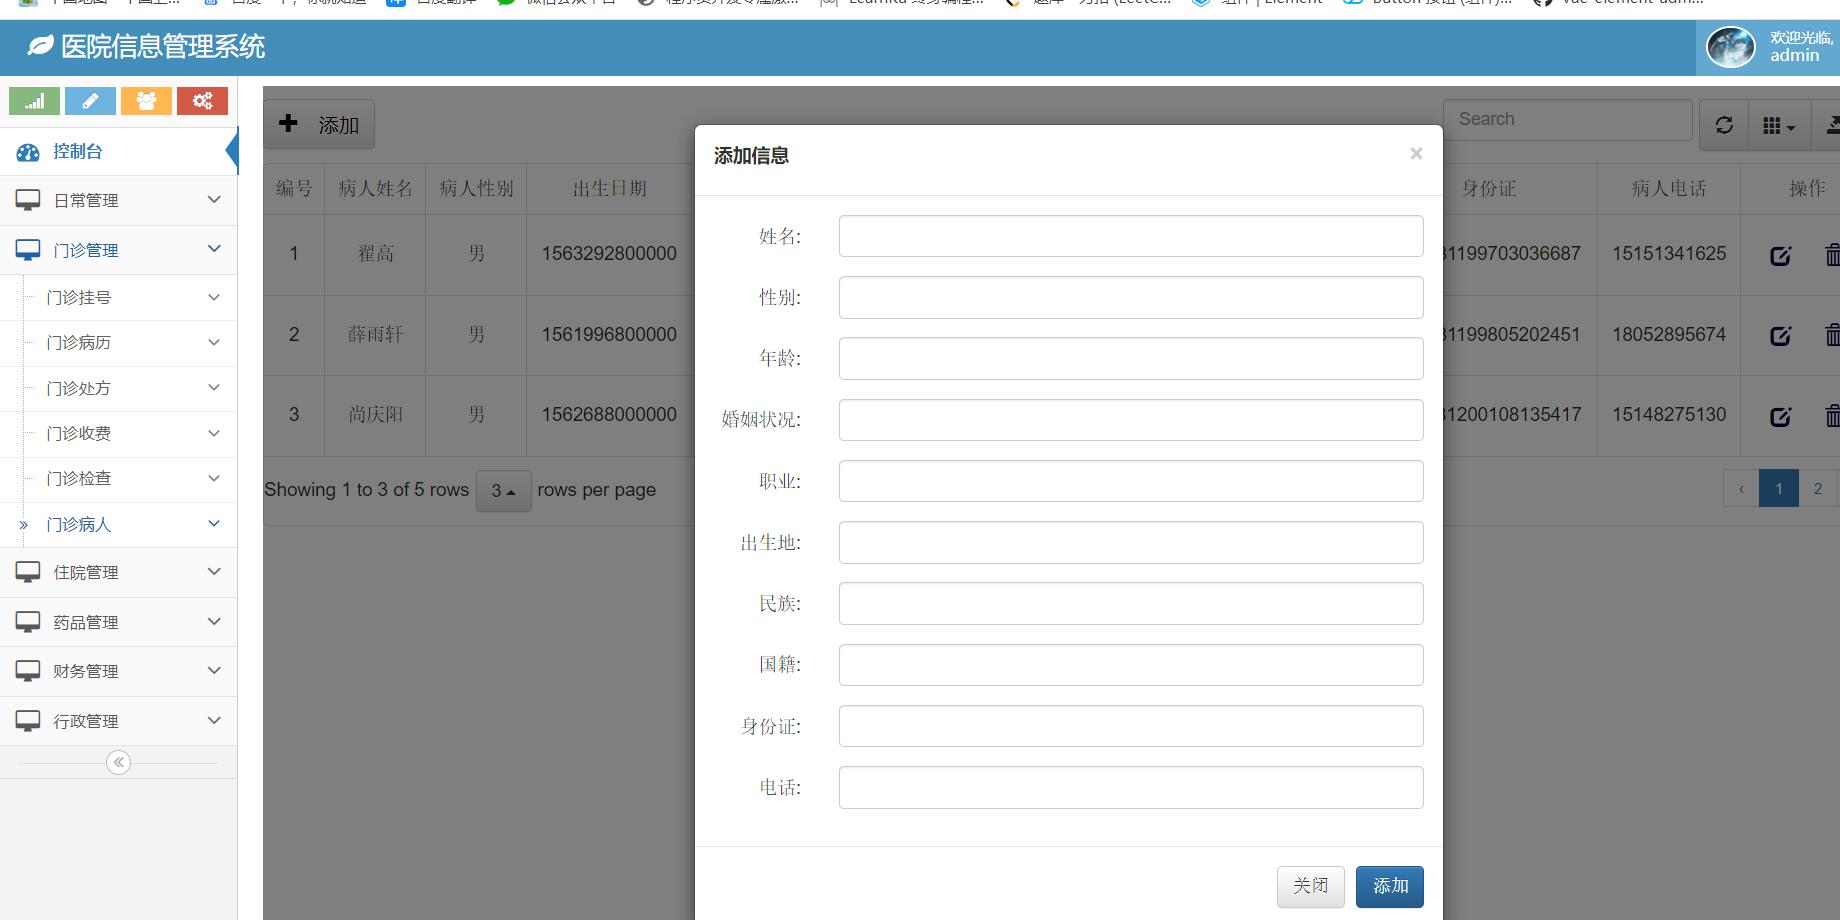Click the 年龄 input field
This screenshot has width=1840, height=920.
(x=1131, y=358)
